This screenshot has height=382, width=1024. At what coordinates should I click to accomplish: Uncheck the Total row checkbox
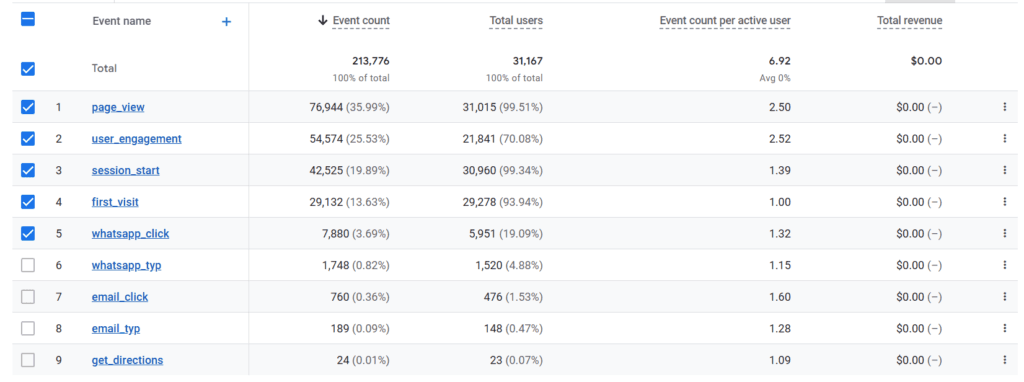(28, 69)
